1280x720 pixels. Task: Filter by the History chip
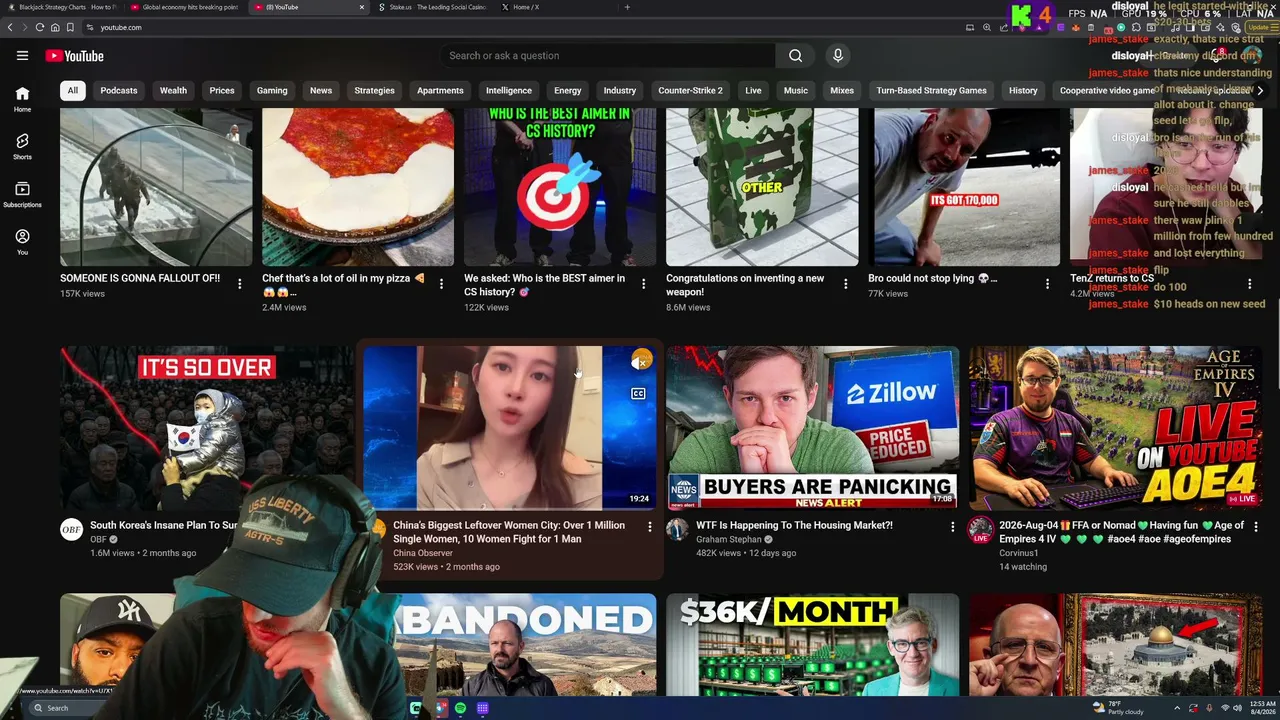[1023, 91]
